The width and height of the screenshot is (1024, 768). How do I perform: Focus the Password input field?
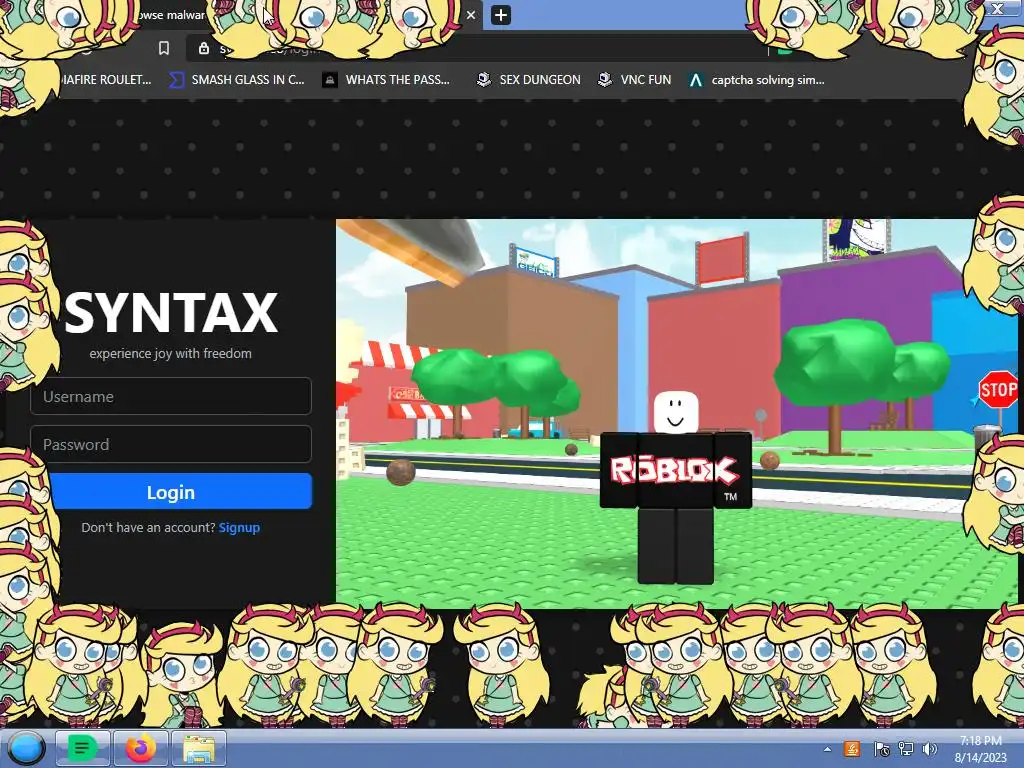tap(171, 444)
